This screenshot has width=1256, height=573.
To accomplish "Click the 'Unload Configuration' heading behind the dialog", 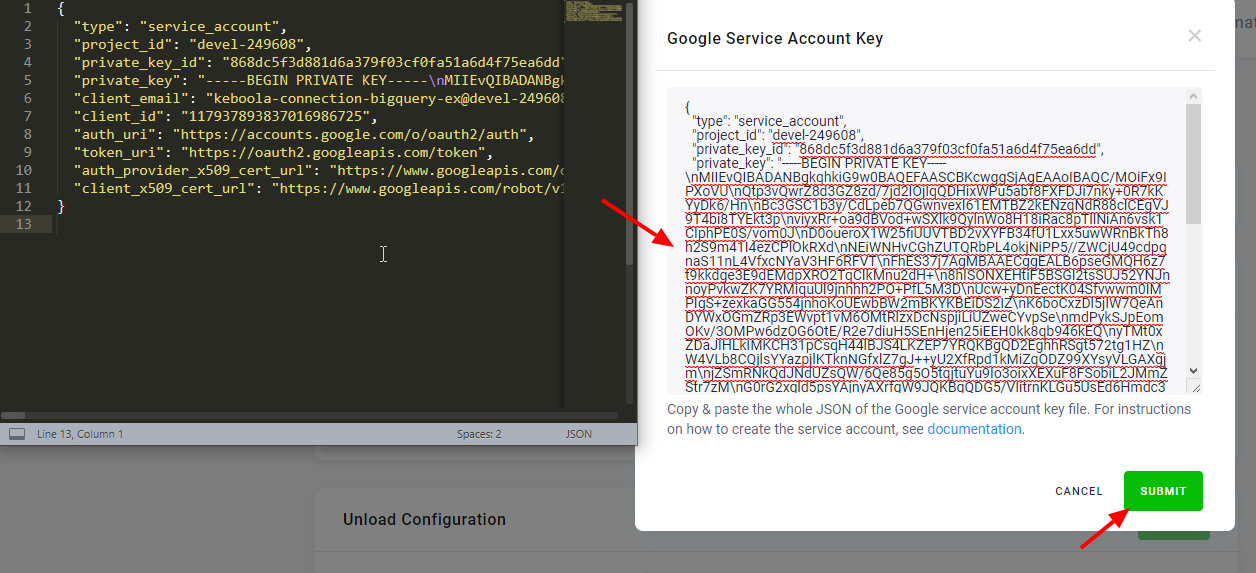I will (424, 519).
